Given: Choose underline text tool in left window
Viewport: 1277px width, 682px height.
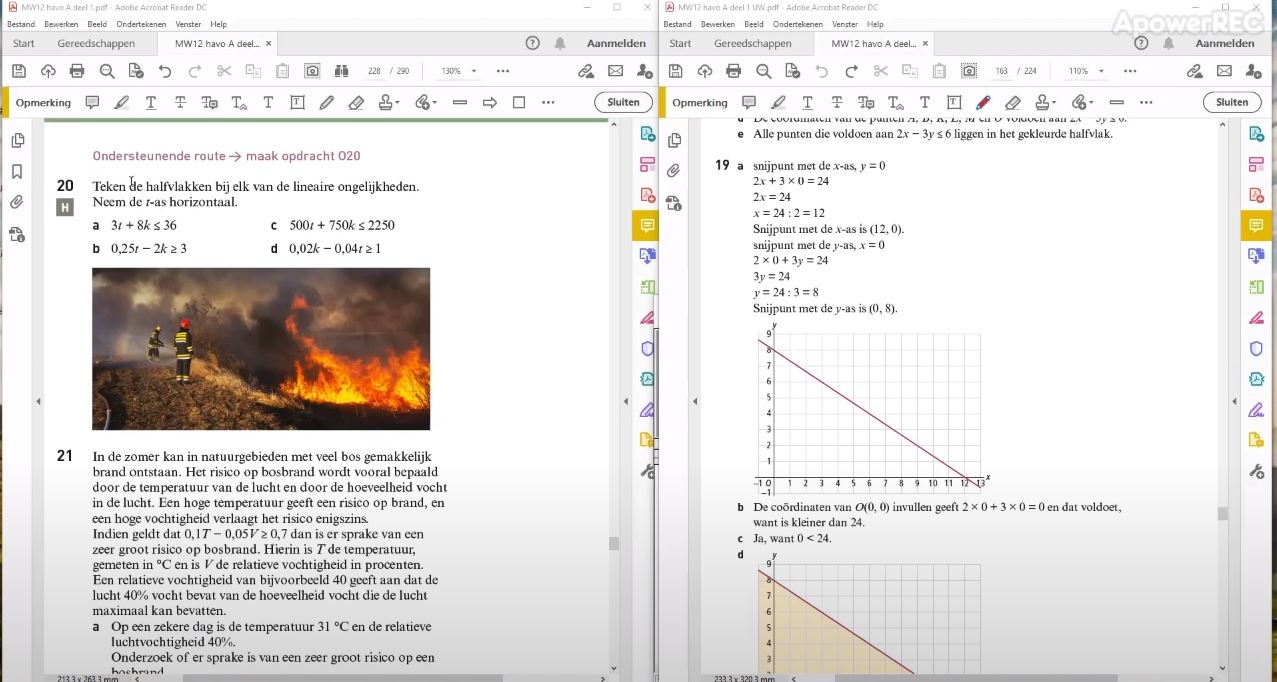Looking at the screenshot, I should [x=151, y=102].
